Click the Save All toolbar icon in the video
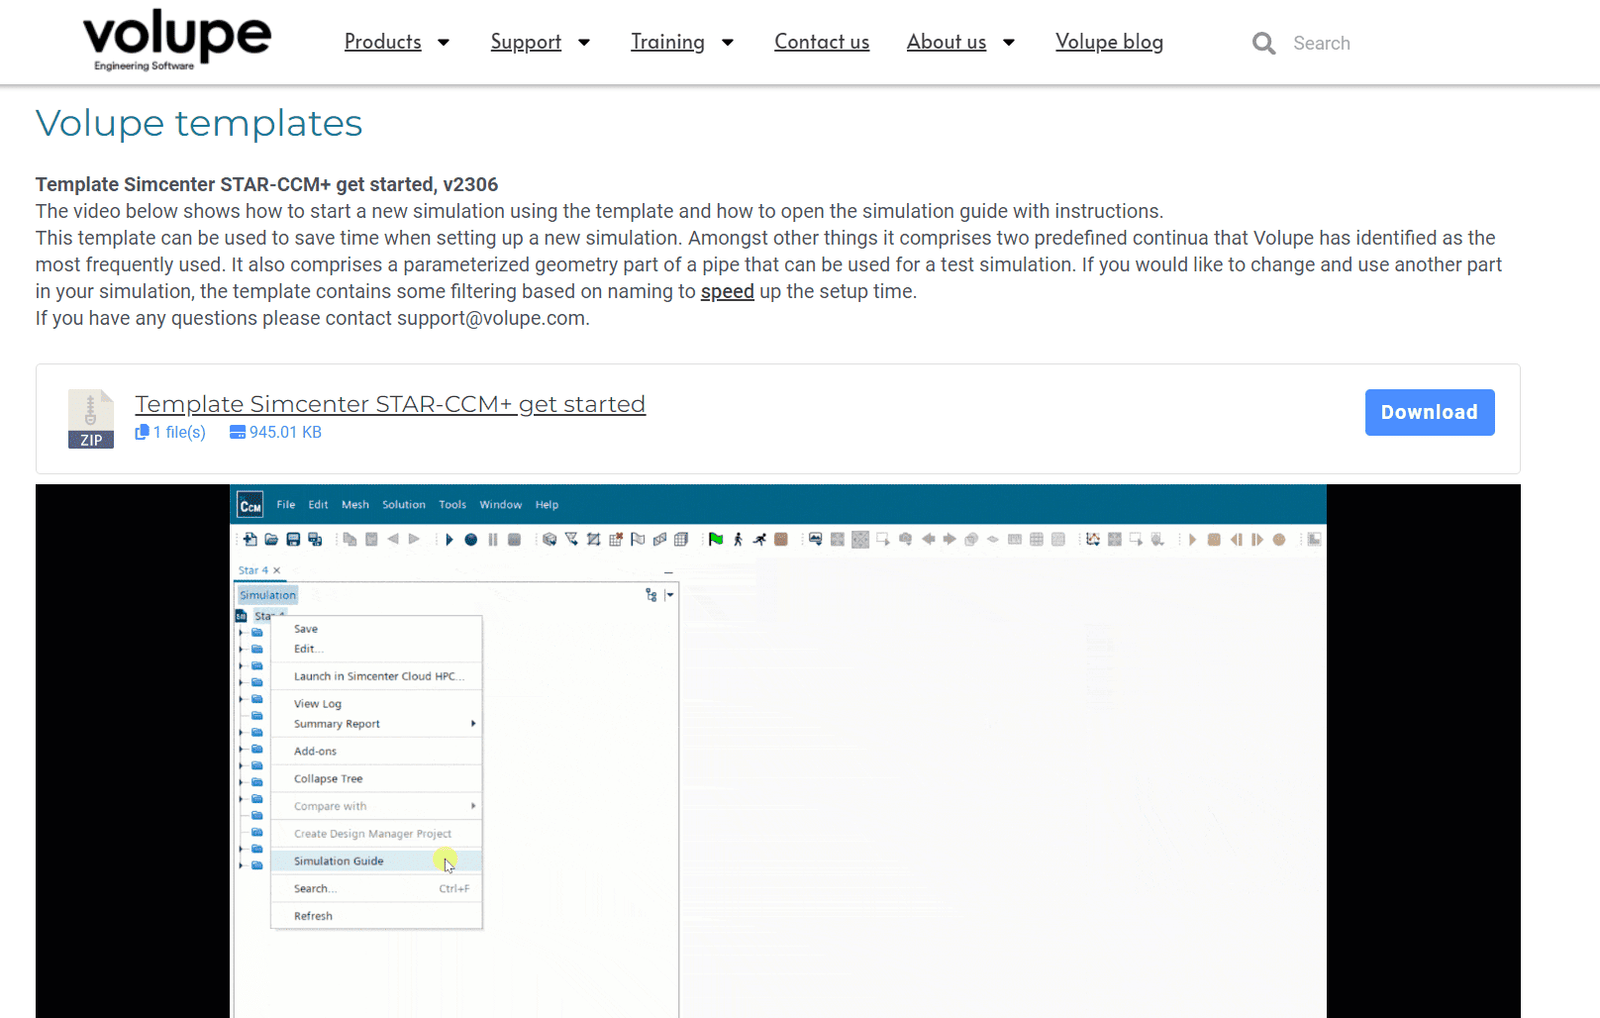 tap(315, 539)
